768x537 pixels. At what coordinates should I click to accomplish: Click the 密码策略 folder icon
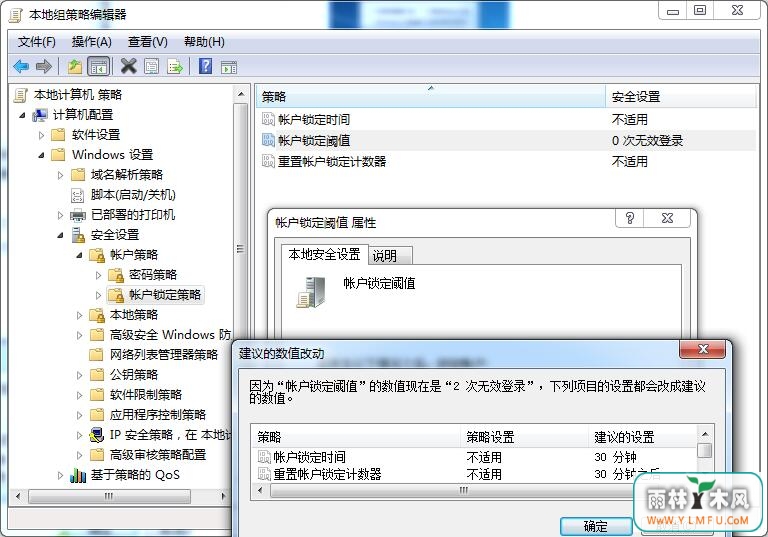pos(116,275)
